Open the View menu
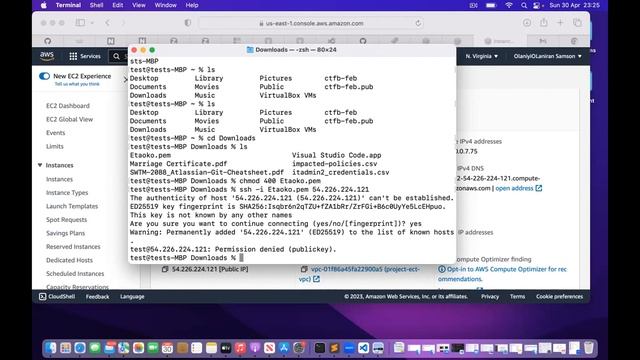 [139, 5]
